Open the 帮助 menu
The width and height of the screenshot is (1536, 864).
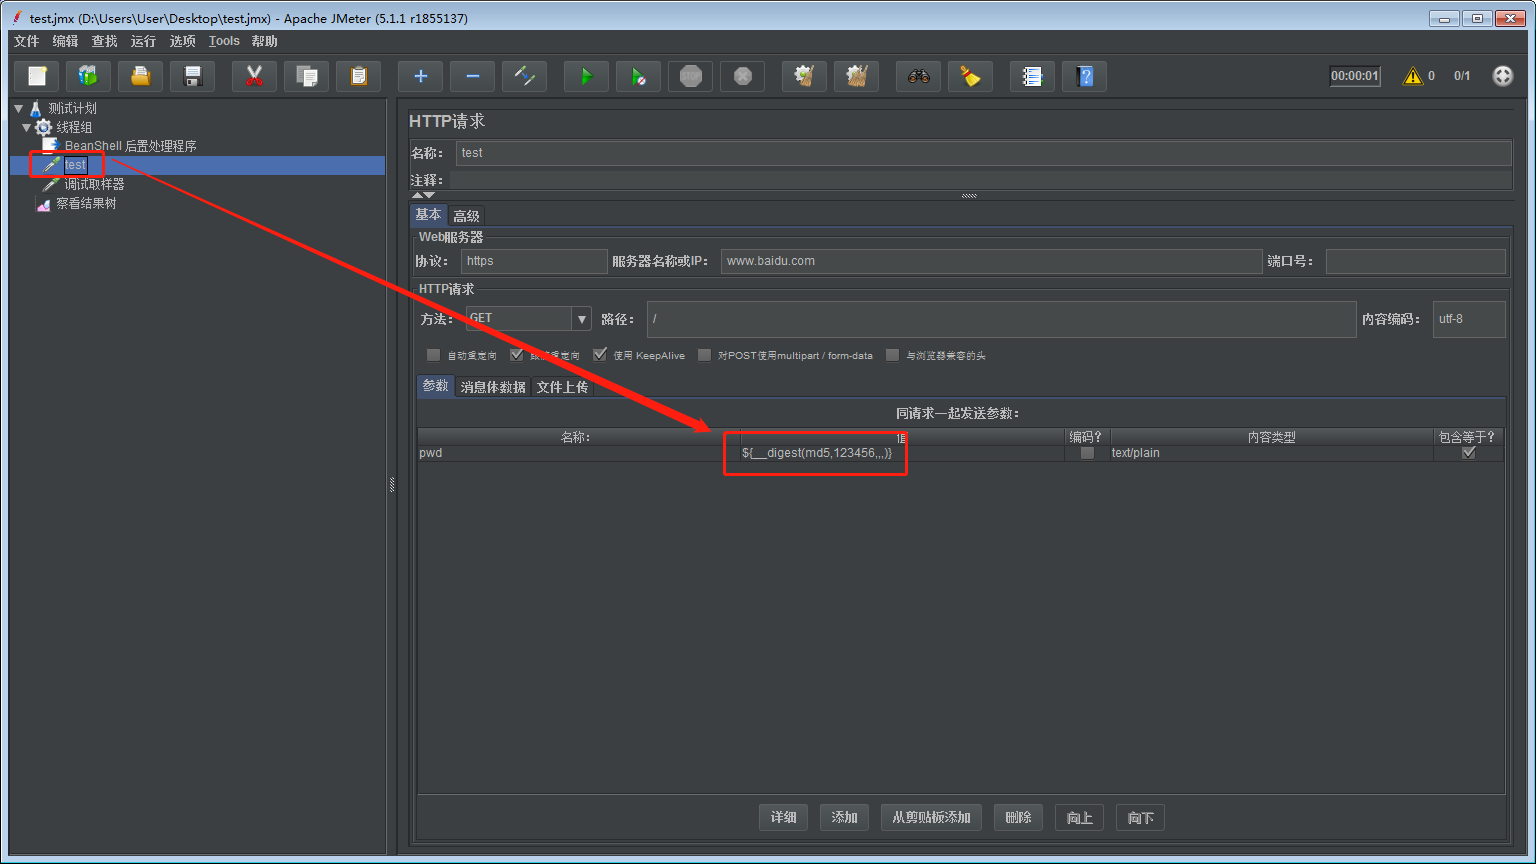tap(264, 41)
